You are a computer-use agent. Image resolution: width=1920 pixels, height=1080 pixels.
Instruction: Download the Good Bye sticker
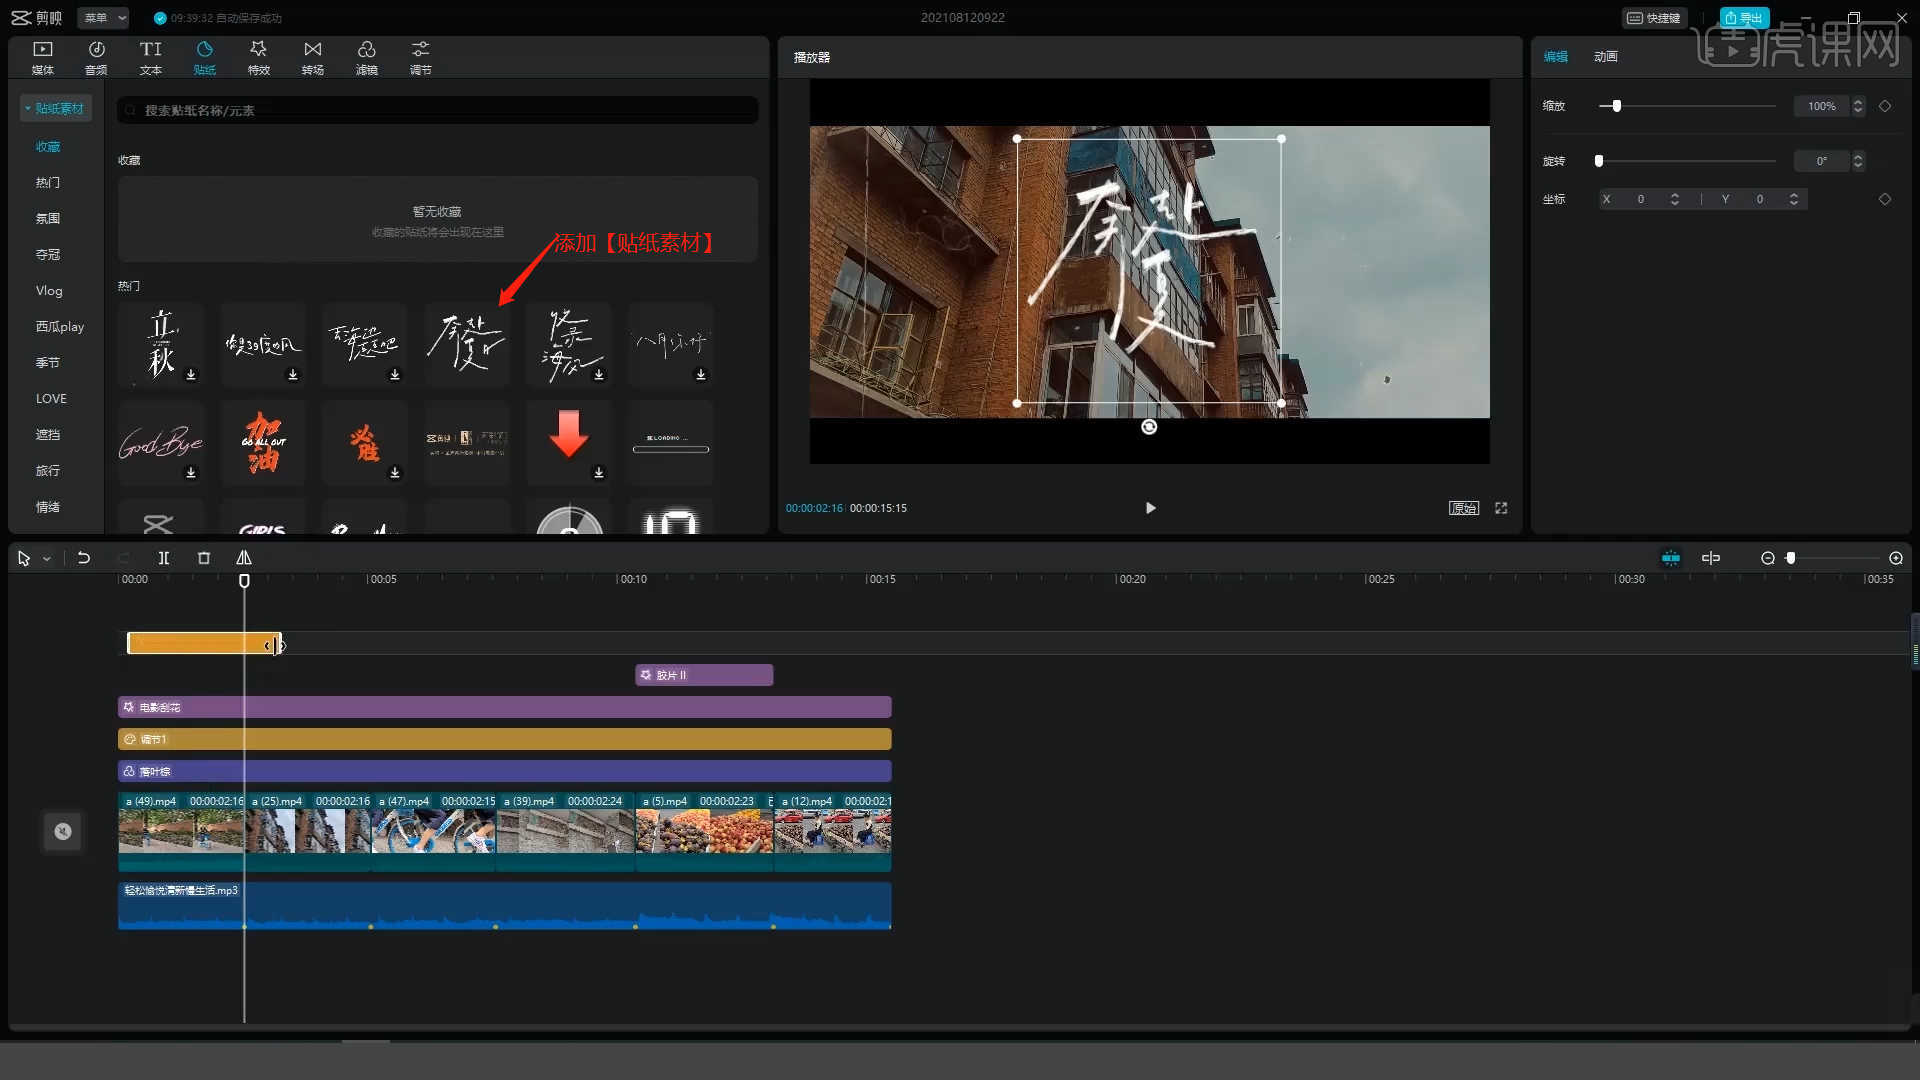tap(191, 473)
